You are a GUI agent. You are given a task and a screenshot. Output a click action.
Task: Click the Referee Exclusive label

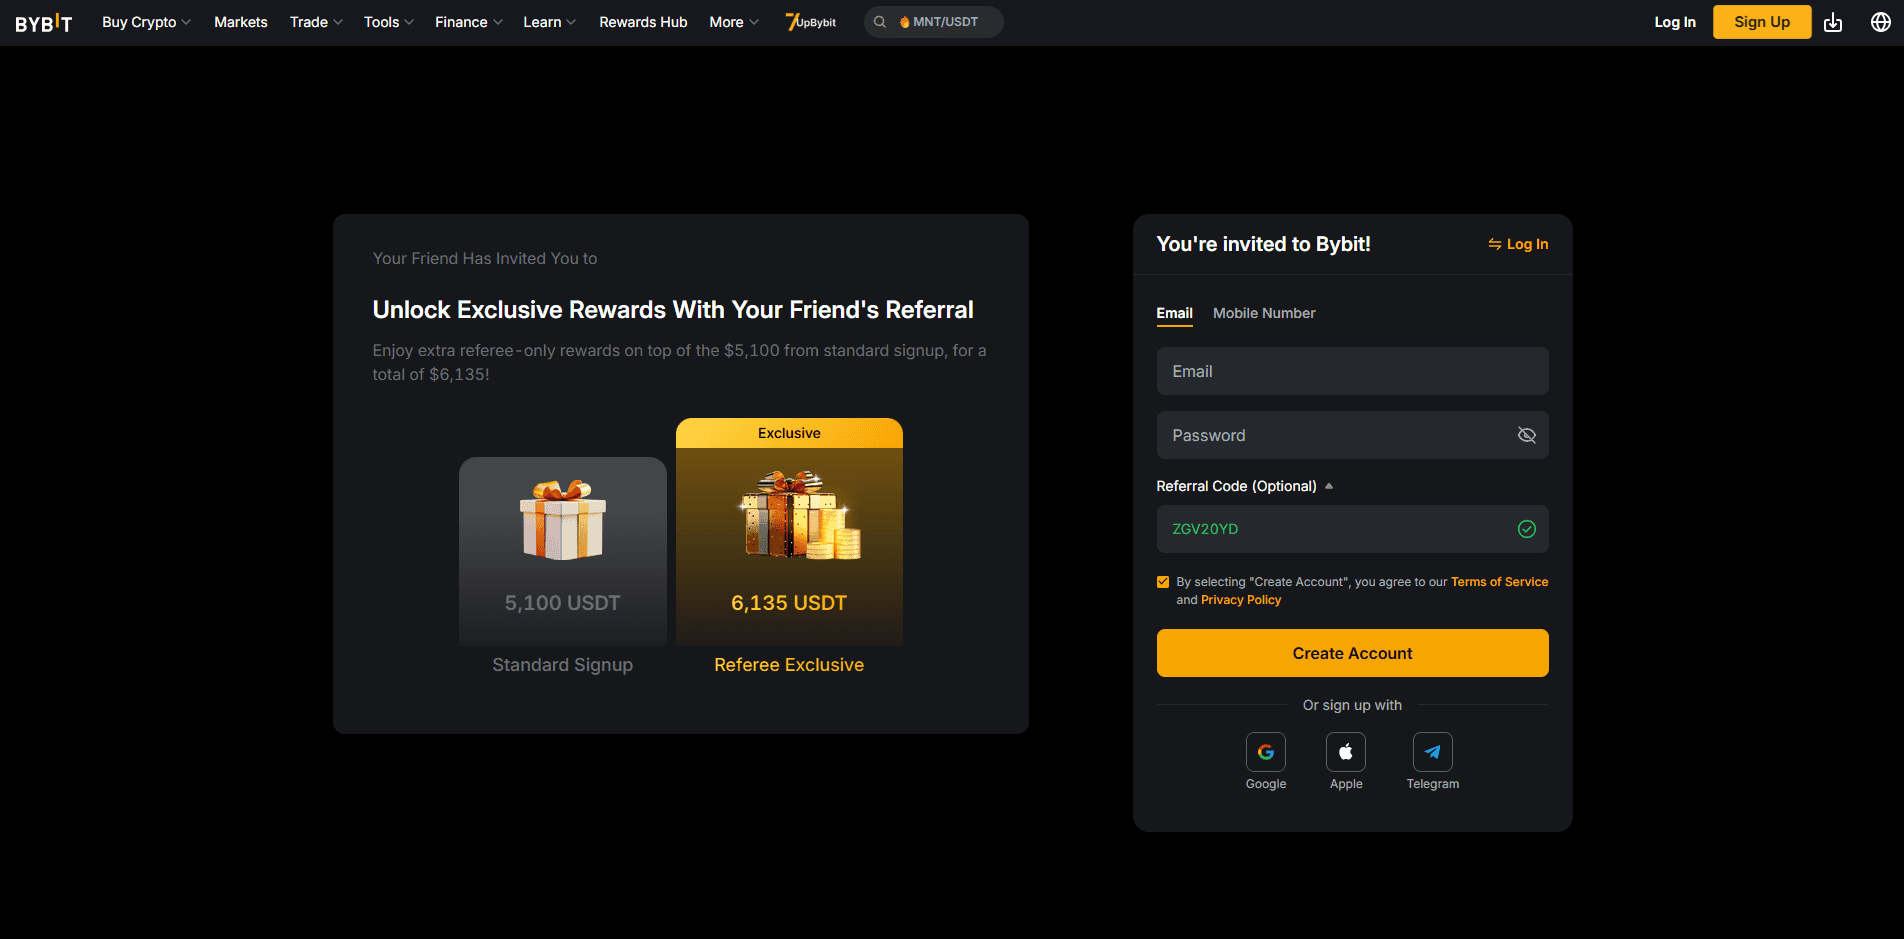click(789, 665)
